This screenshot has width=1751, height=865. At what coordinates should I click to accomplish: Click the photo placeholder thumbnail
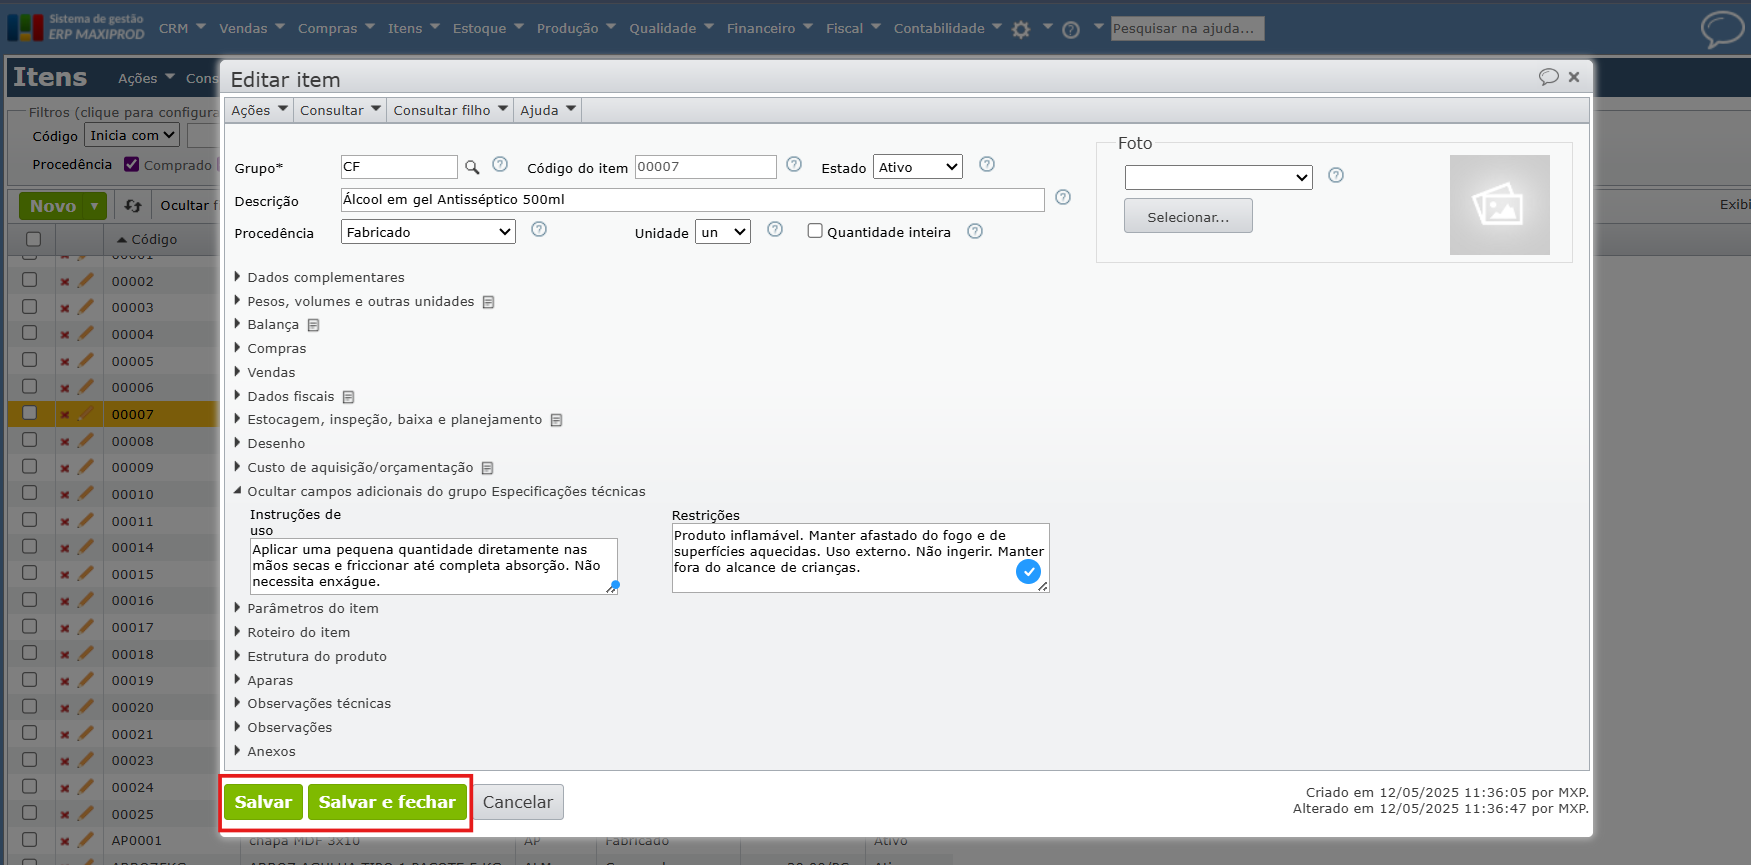[x=1499, y=205]
